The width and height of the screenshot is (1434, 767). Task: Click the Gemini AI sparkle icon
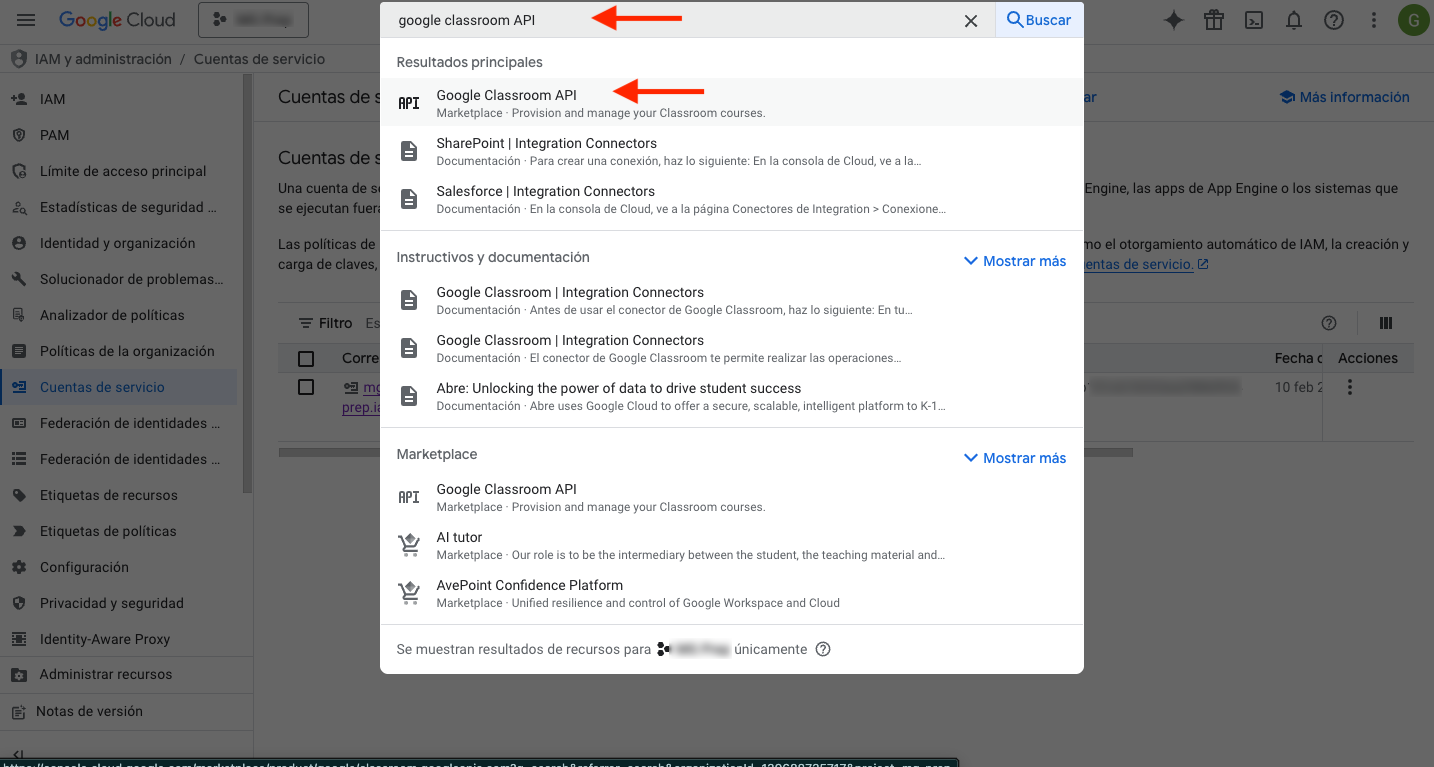[x=1174, y=20]
